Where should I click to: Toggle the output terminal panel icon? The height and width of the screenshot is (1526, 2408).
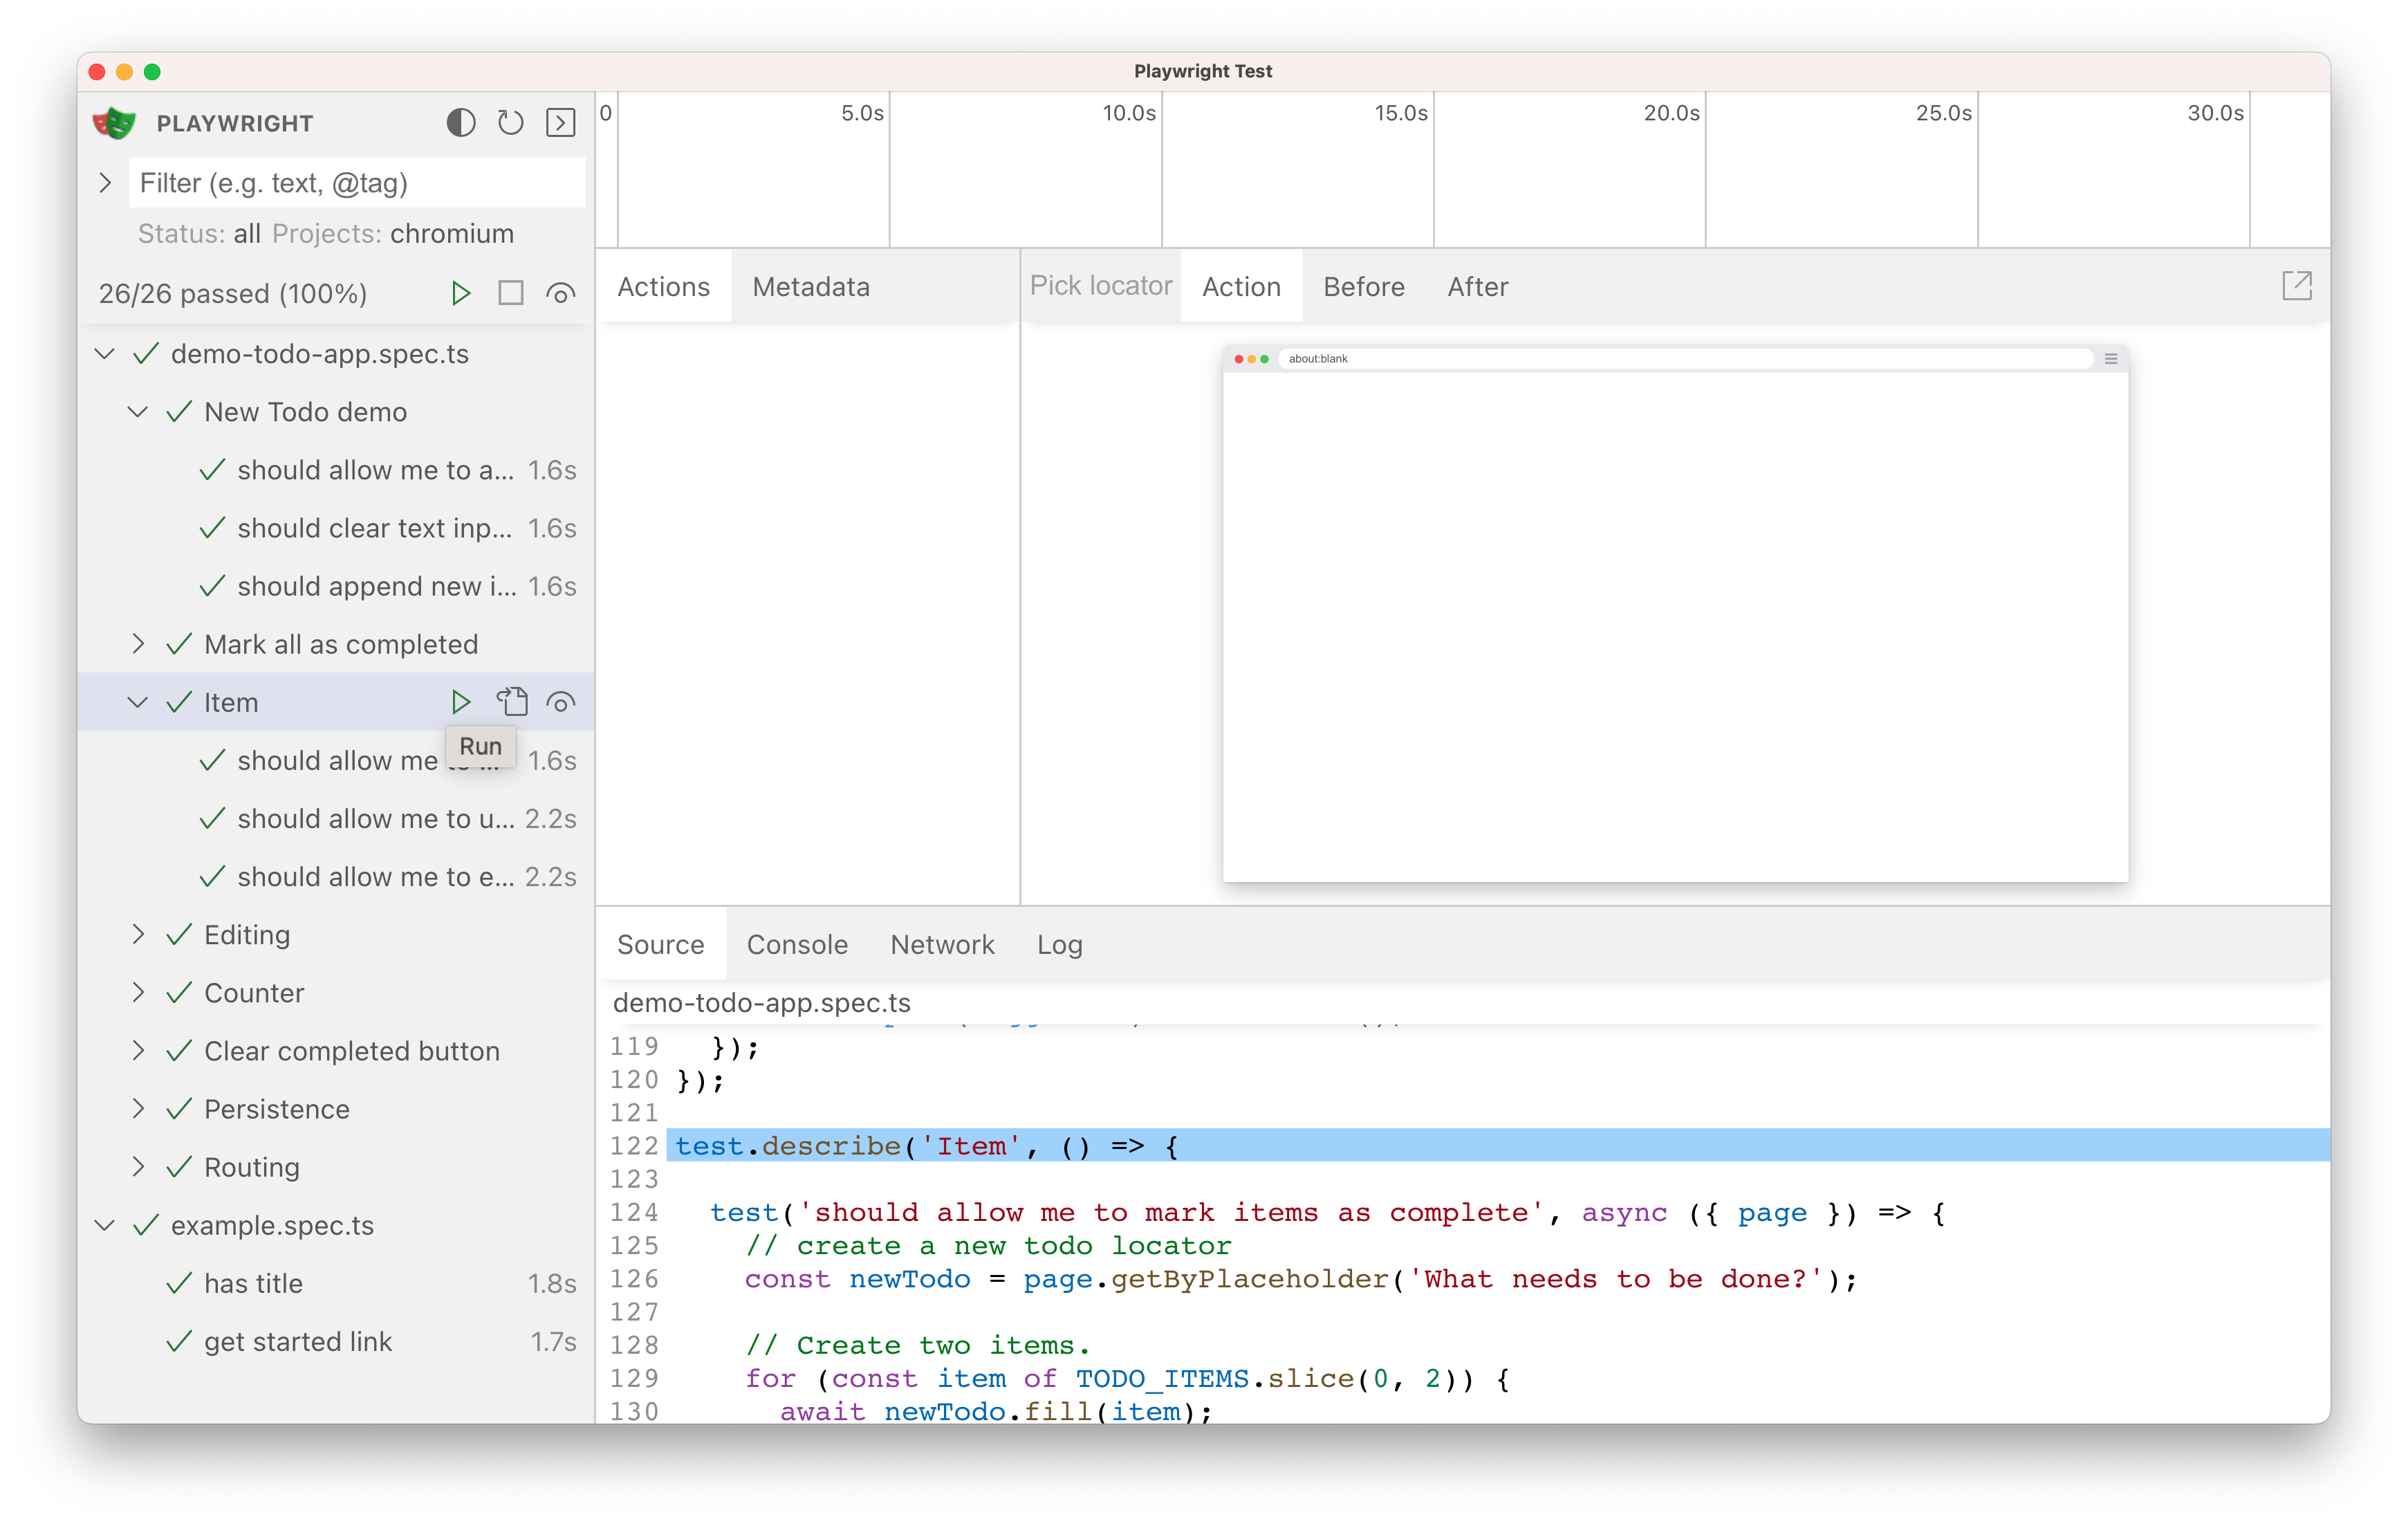[x=561, y=123]
